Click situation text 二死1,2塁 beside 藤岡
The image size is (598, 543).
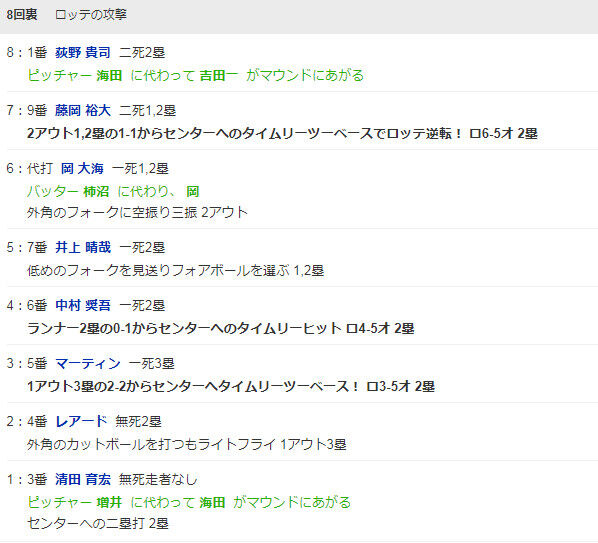click(148, 111)
